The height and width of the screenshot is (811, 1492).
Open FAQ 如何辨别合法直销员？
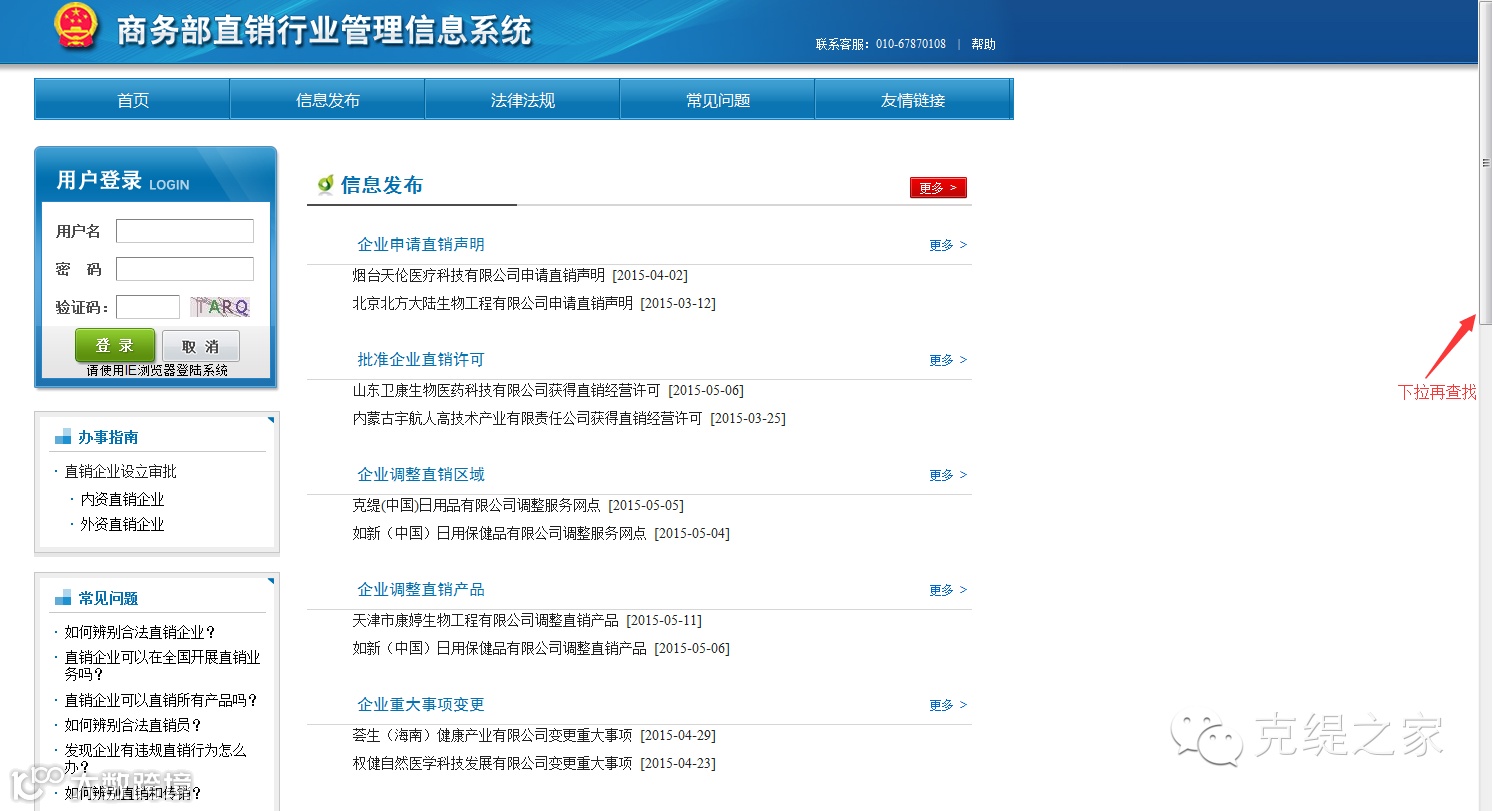click(x=134, y=725)
